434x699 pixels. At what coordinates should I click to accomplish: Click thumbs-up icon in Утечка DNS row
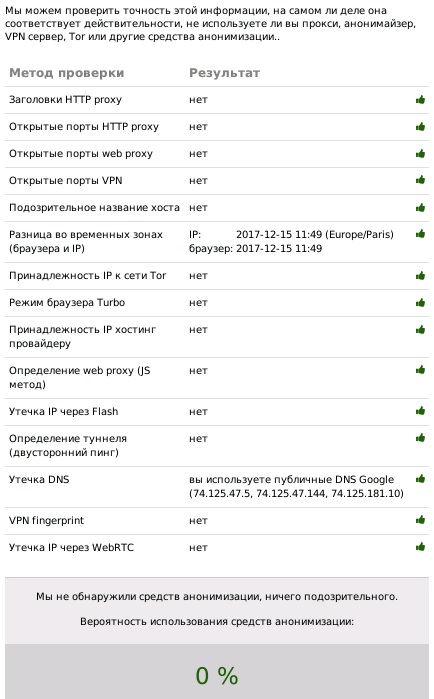point(420,479)
